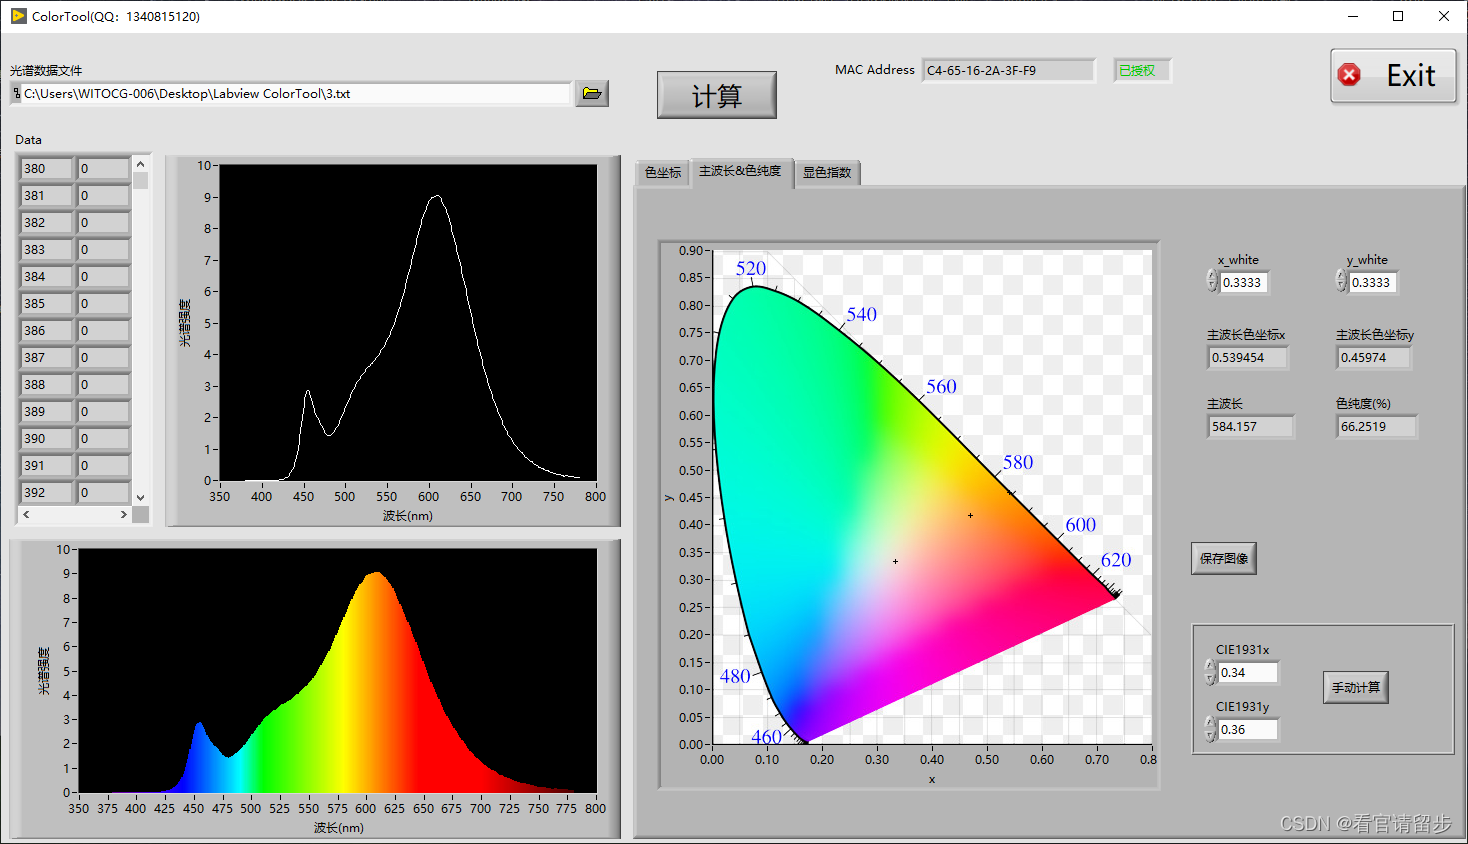Click the Data table scroll left arrow
The image size is (1468, 844).
pos(26,514)
